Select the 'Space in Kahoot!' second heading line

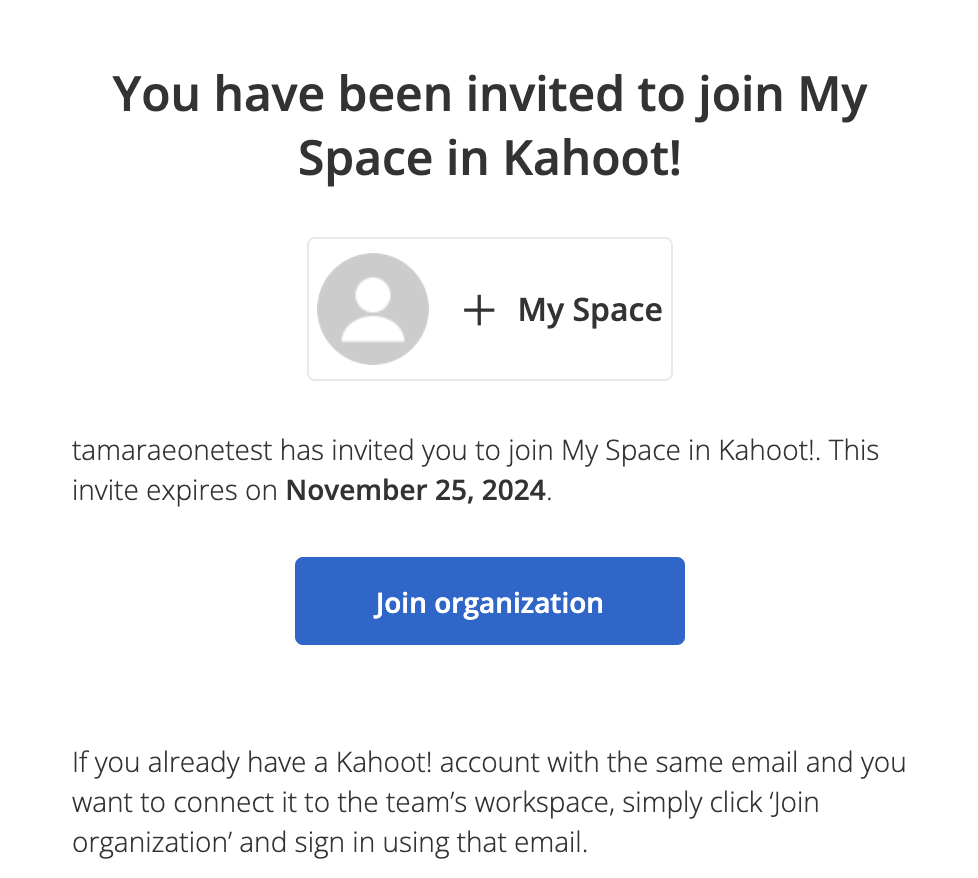point(490,158)
